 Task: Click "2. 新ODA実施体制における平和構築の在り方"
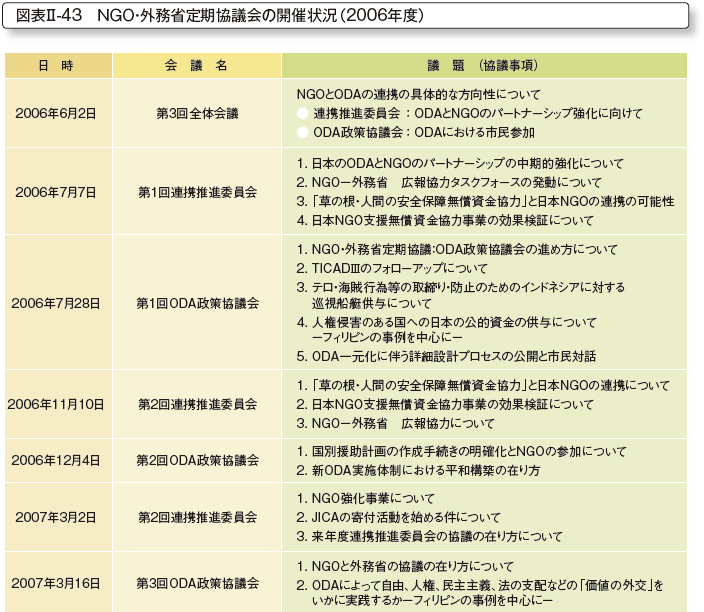click(x=418, y=471)
